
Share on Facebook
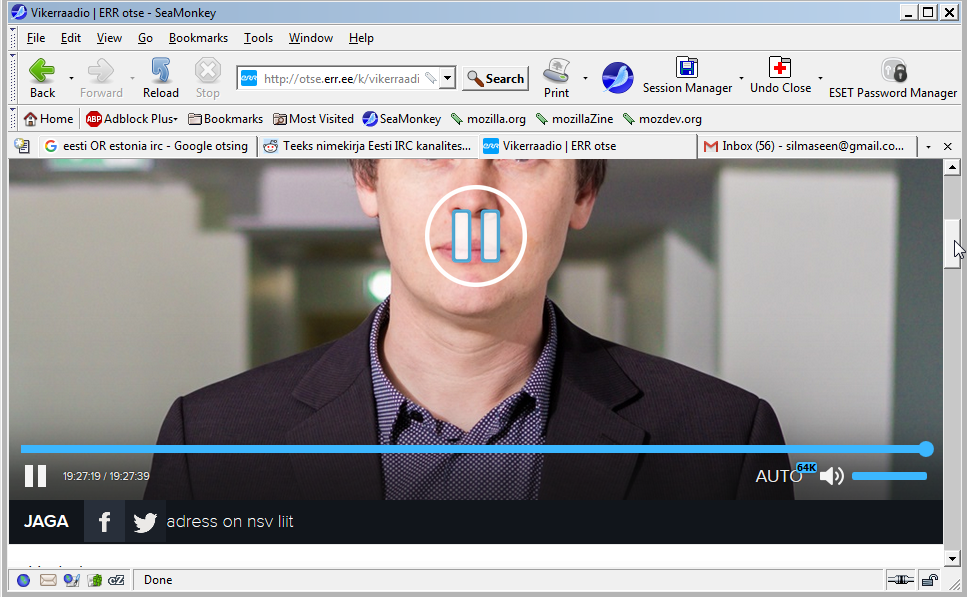click(x=104, y=522)
